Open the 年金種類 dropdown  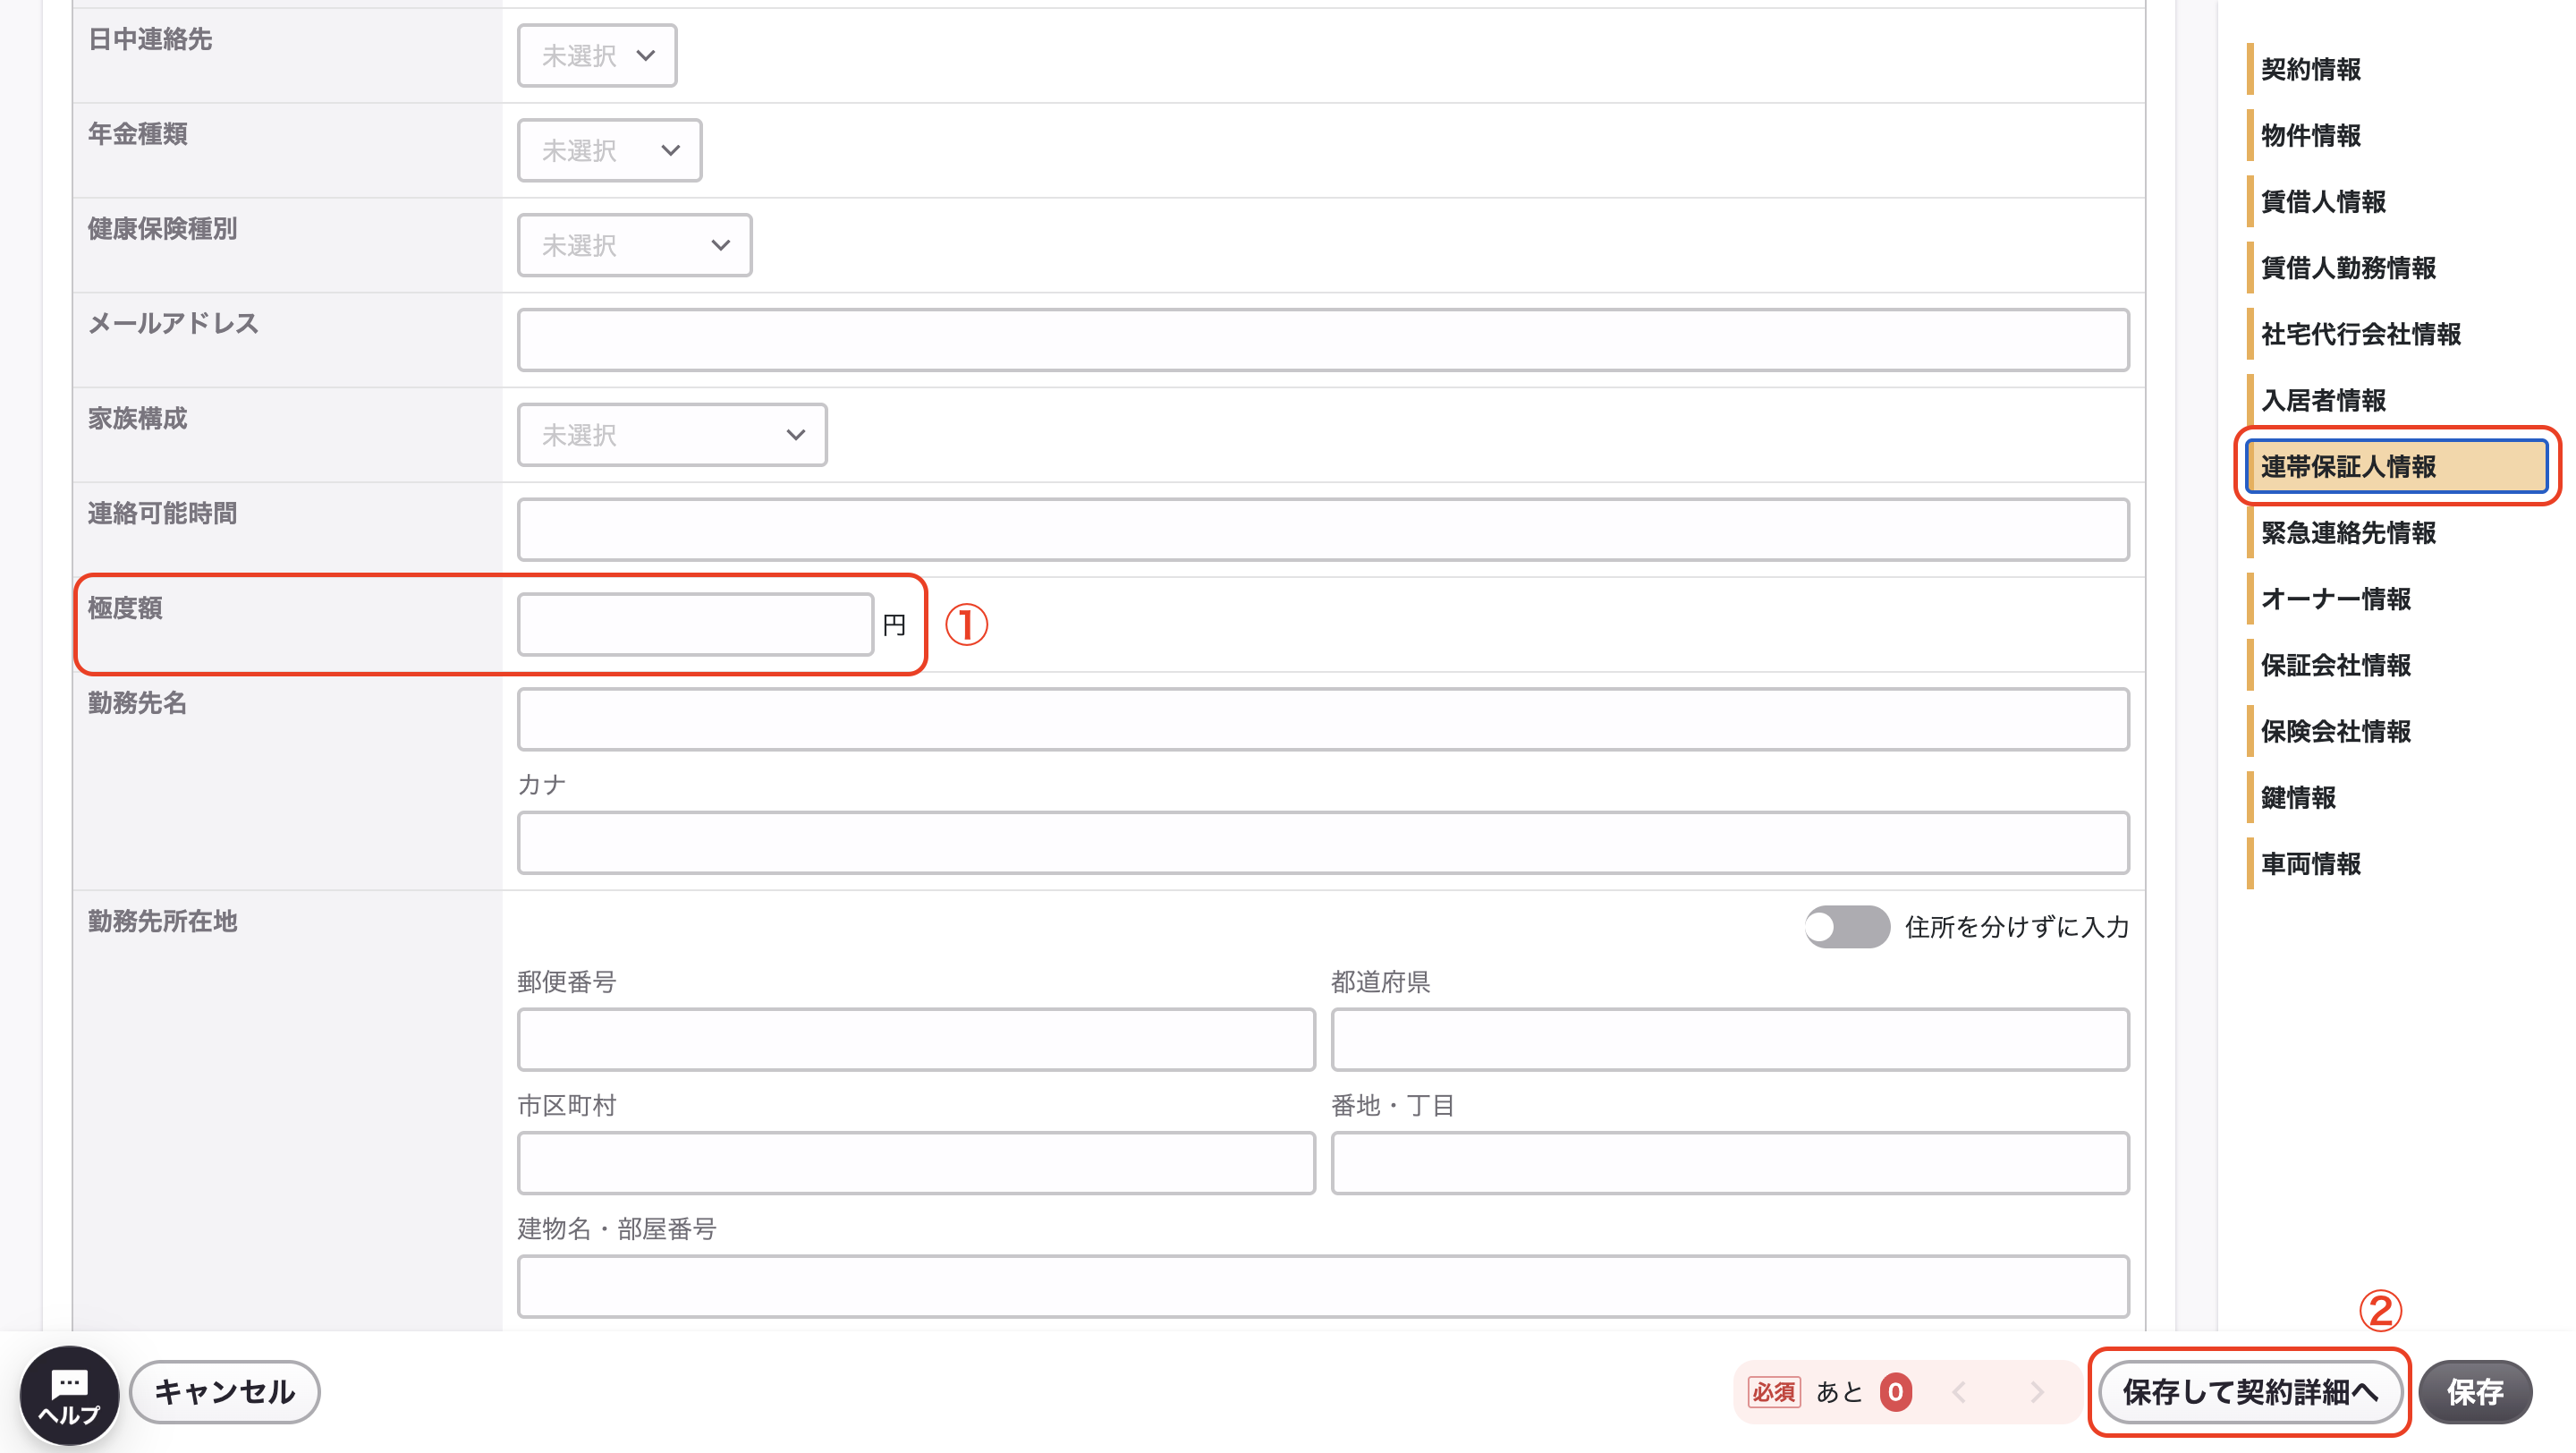tap(609, 150)
